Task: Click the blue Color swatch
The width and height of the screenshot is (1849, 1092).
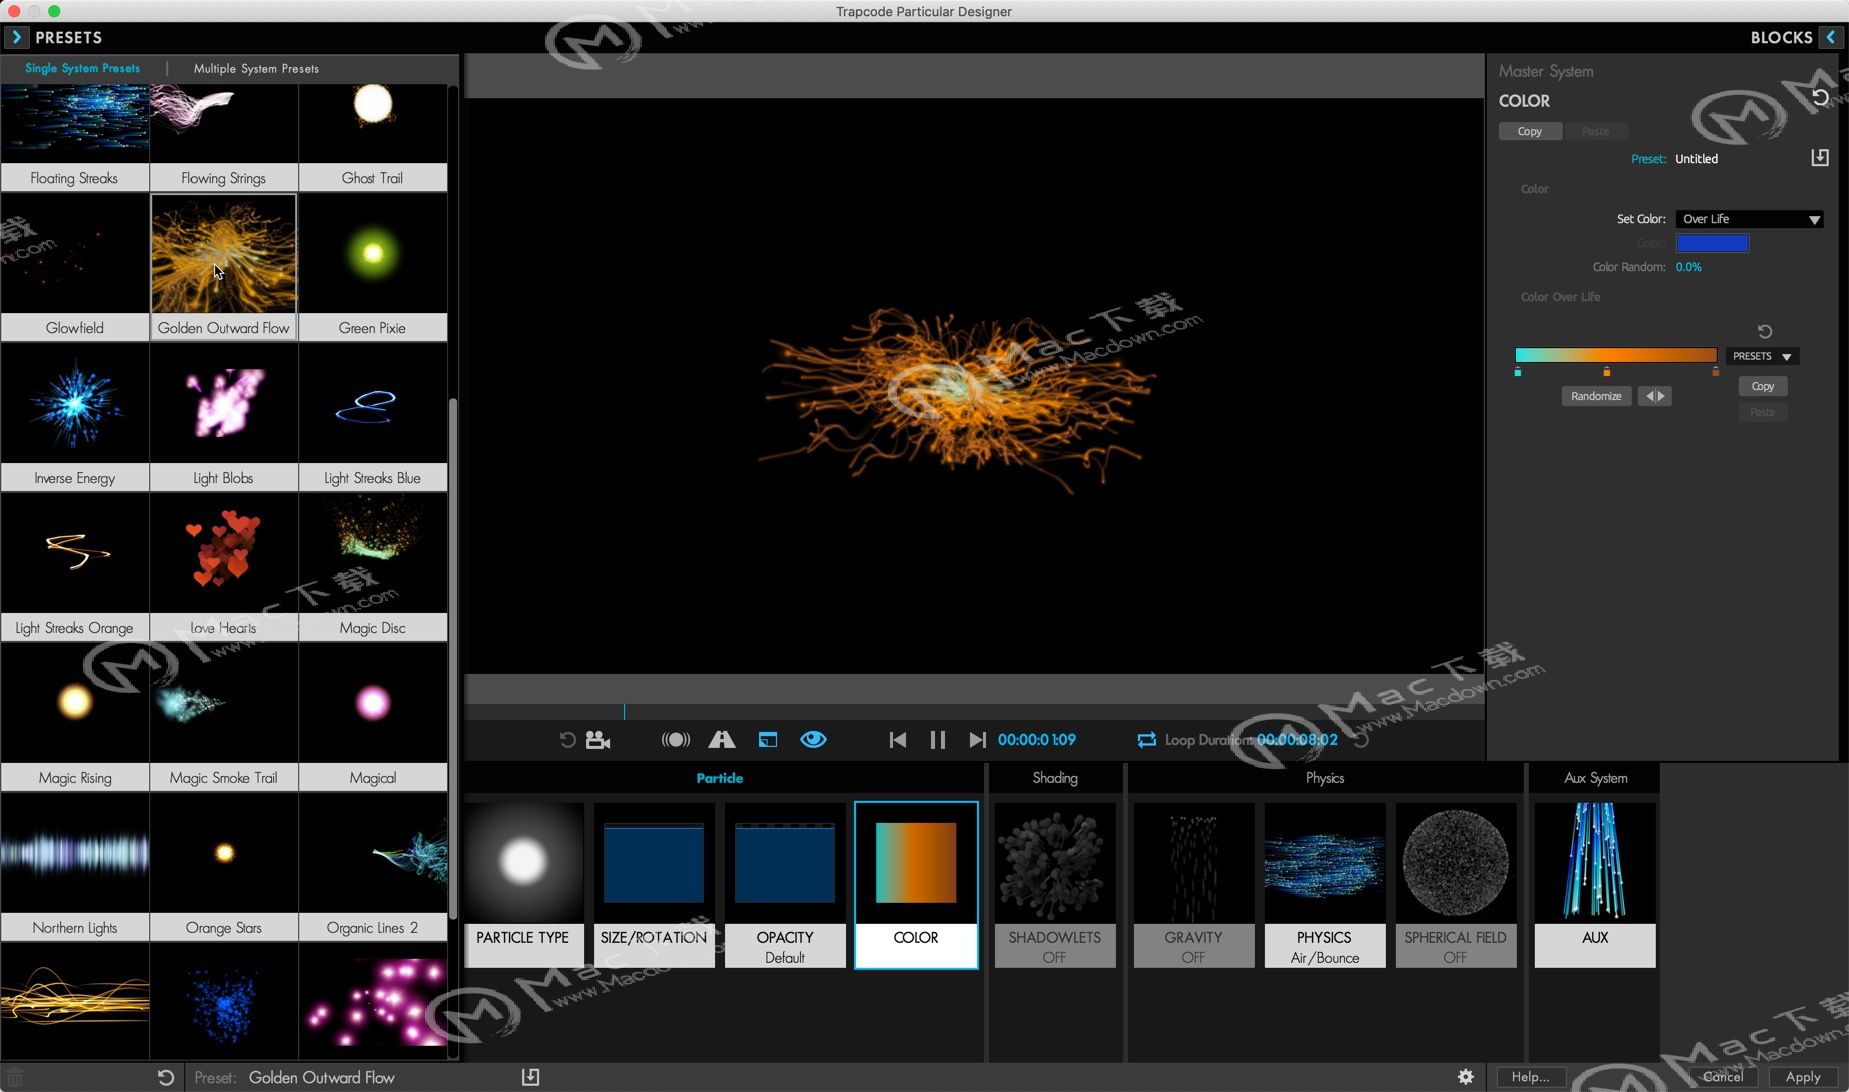Action: coord(1713,242)
